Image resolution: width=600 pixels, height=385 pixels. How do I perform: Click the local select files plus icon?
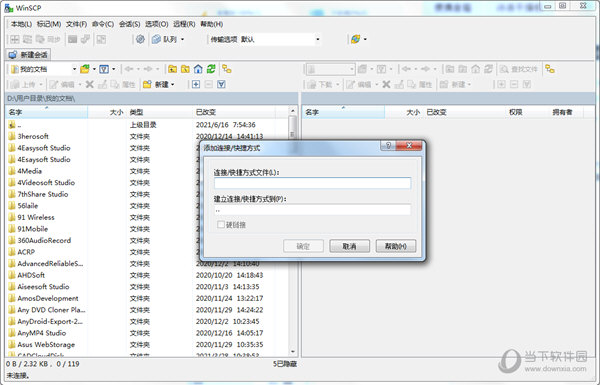196,84
